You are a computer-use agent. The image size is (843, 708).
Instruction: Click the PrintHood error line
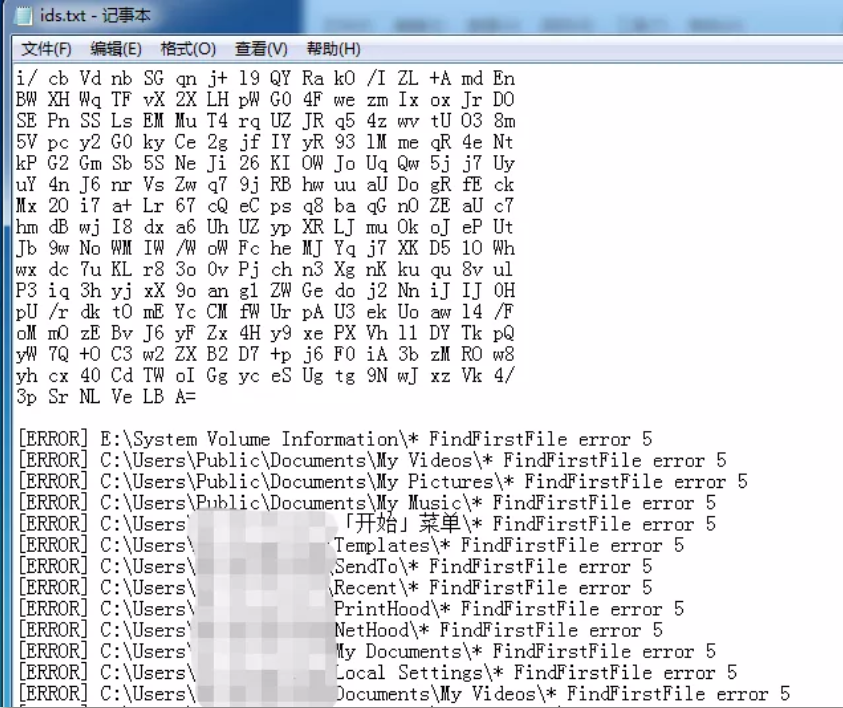tap(351, 609)
